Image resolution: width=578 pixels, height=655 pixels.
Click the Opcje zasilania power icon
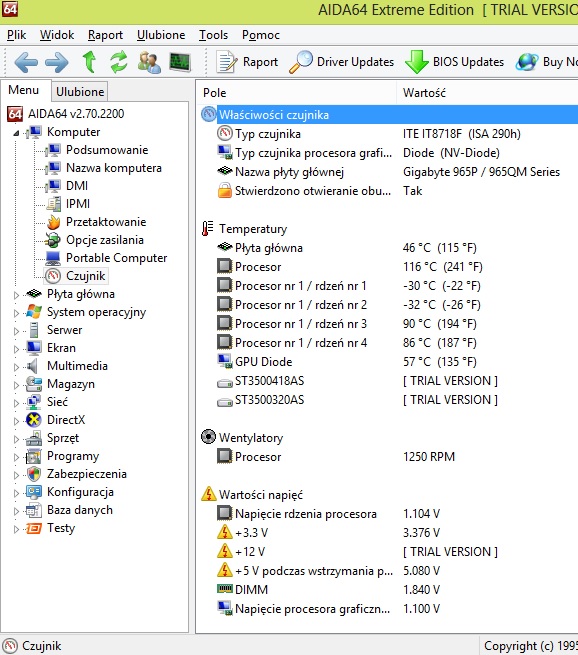click(53, 240)
